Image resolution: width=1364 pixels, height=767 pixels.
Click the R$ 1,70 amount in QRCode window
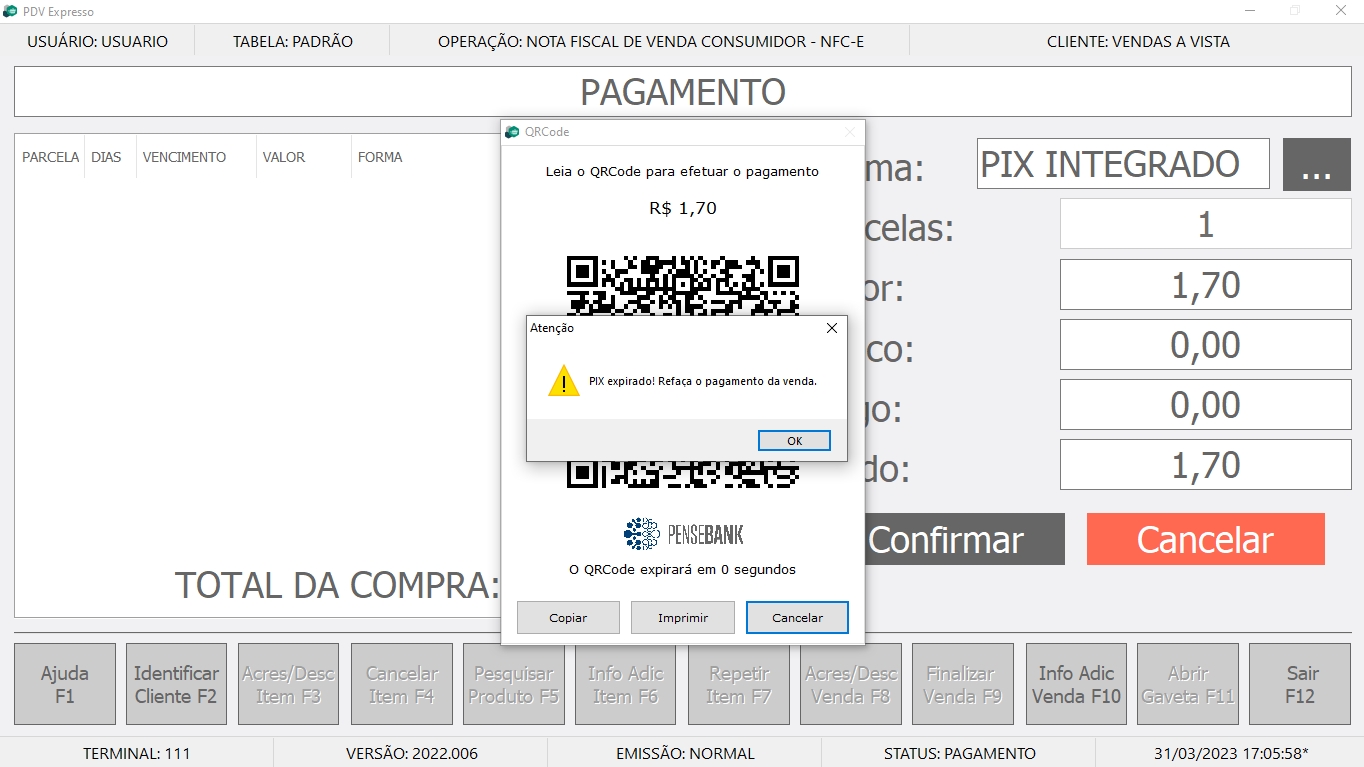[683, 208]
